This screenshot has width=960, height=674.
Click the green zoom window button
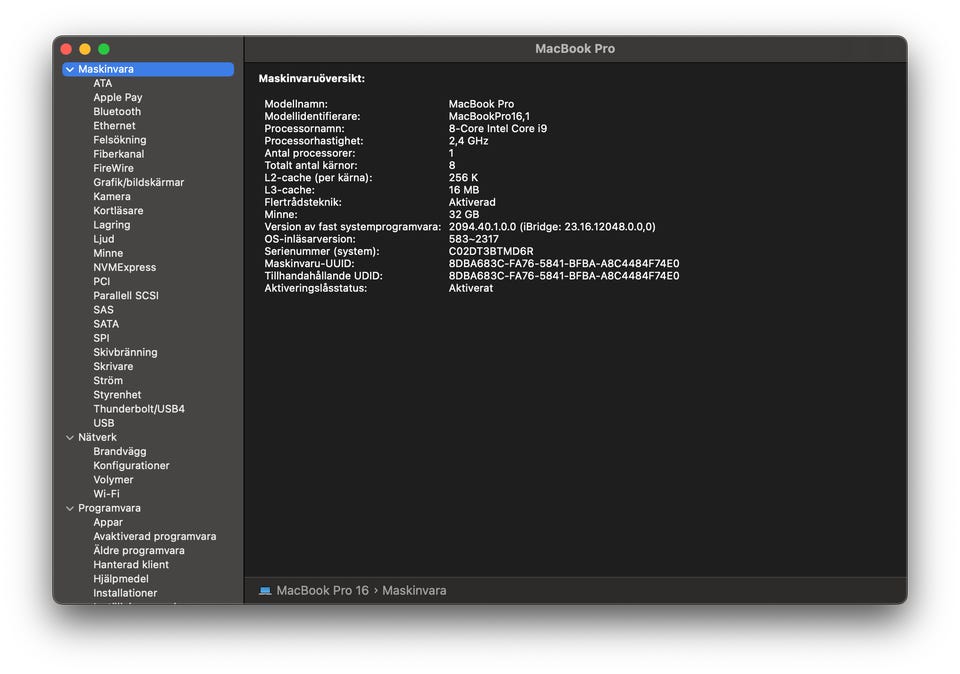[x=104, y=49]
